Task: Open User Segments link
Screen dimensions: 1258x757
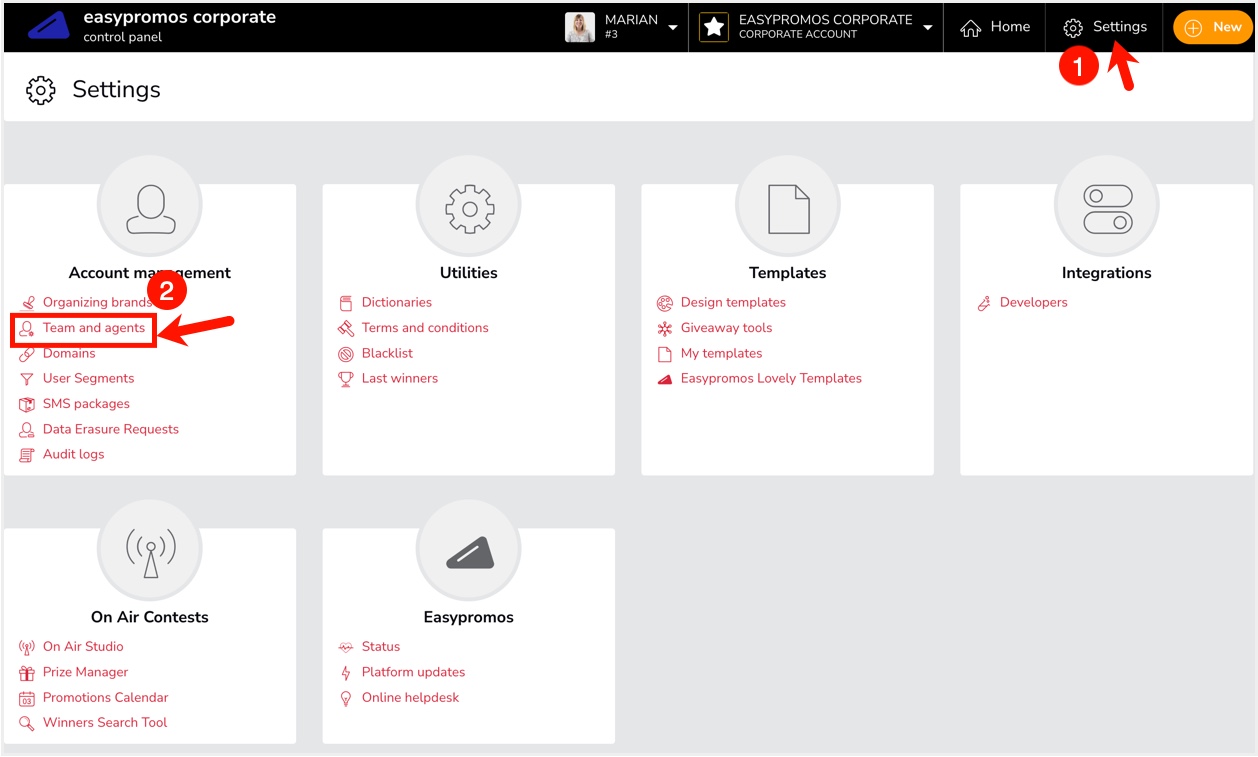Action: point(88,378)
